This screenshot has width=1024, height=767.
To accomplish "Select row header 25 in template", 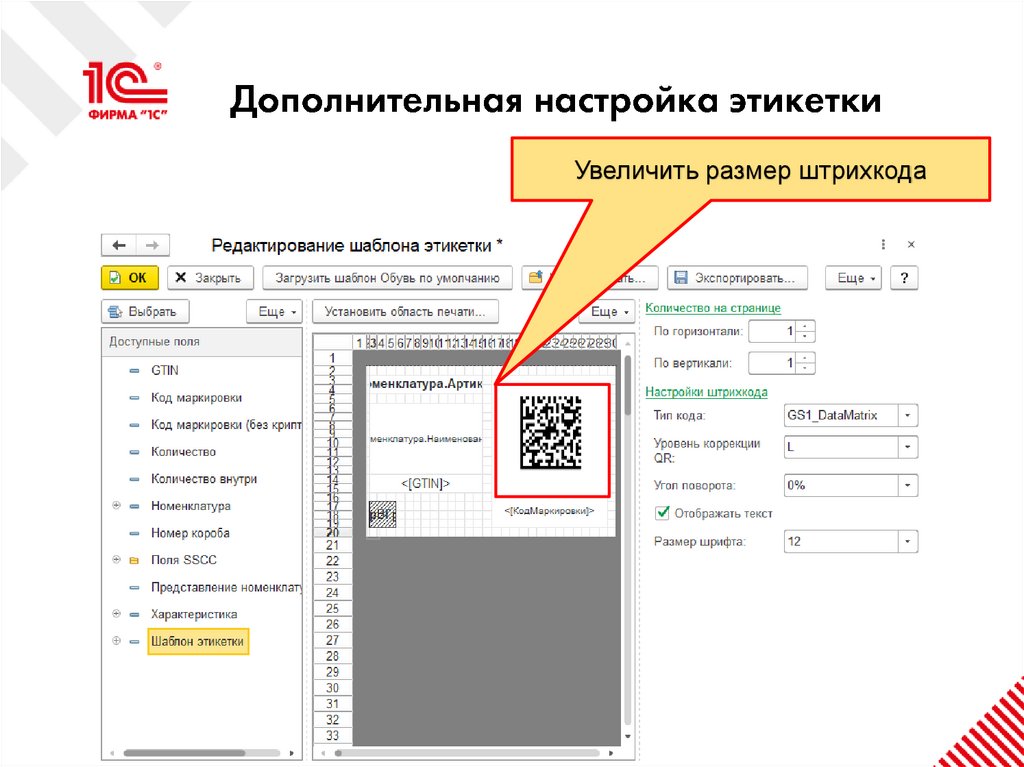I will tap(332, 609).
